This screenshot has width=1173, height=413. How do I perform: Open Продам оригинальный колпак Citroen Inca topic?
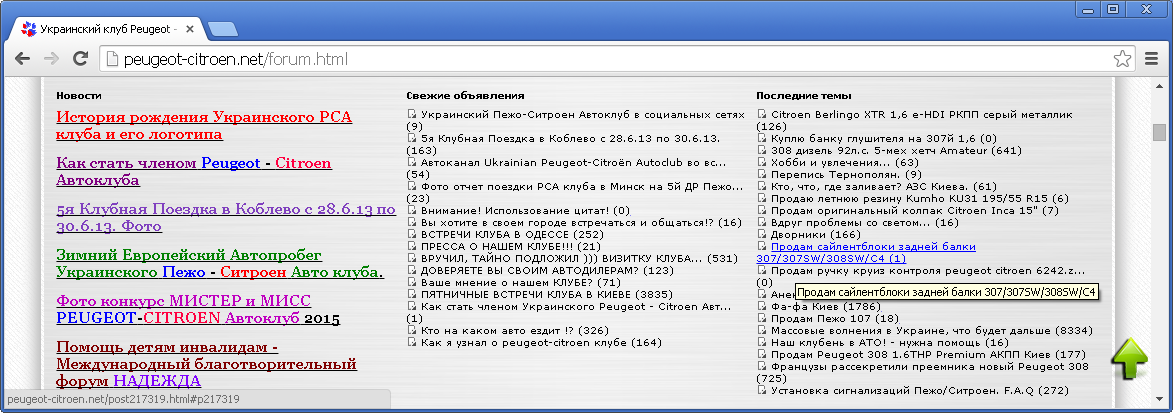pos(914,210)
